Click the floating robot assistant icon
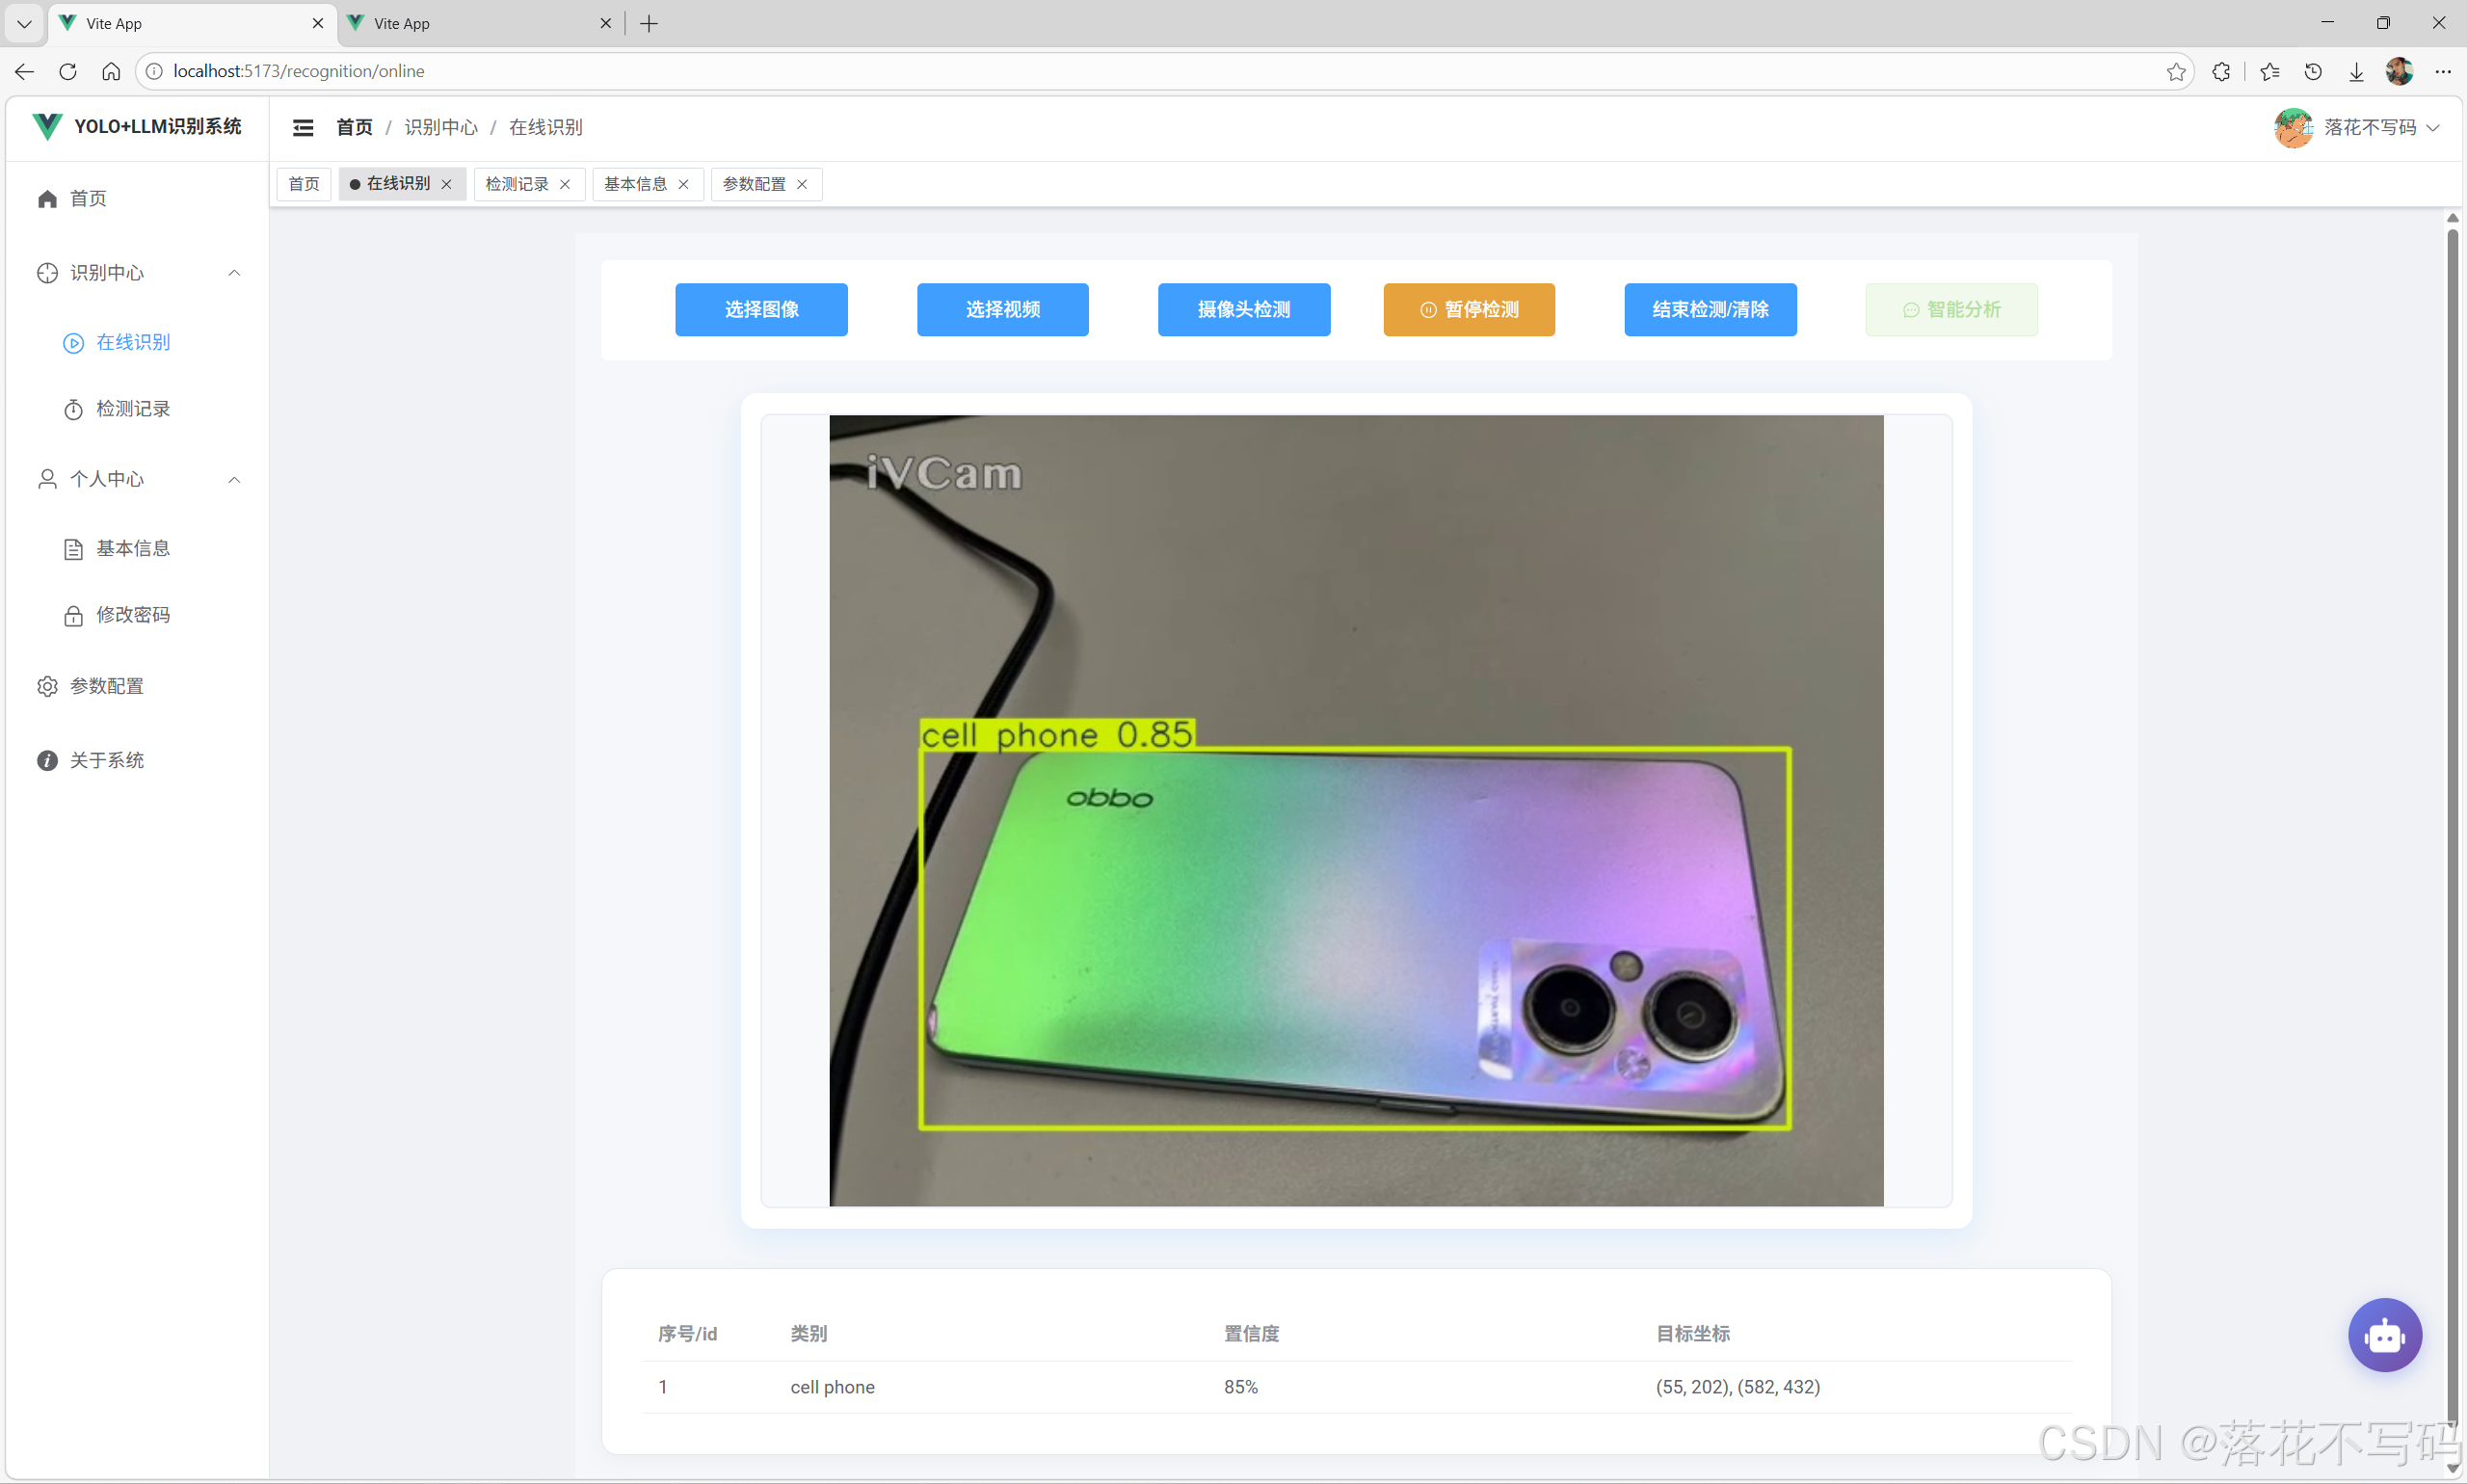 (2384, 1335)
